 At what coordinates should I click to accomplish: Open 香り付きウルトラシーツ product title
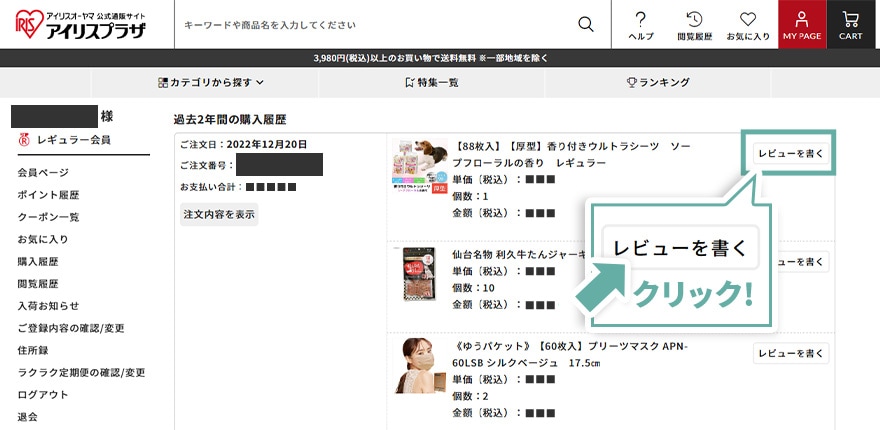coord(571,154)
